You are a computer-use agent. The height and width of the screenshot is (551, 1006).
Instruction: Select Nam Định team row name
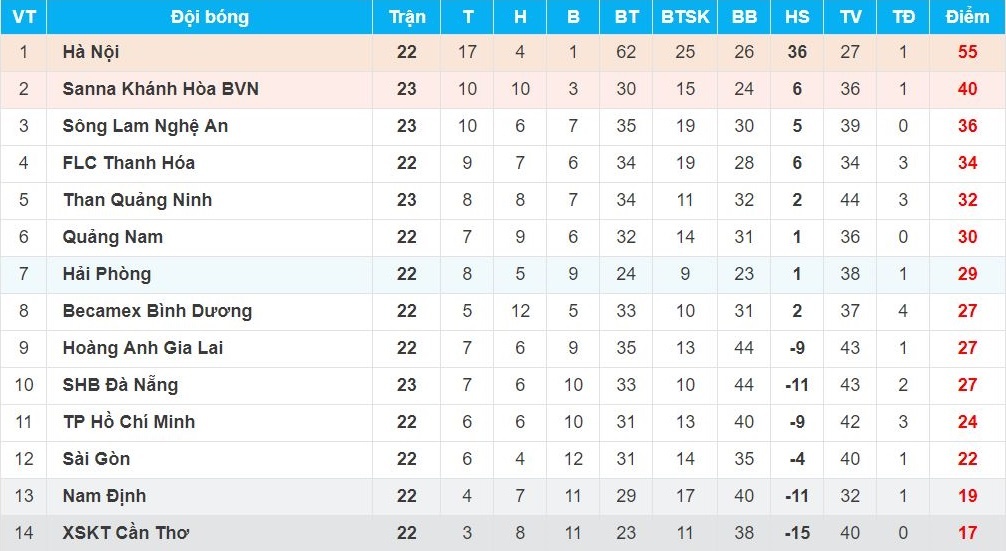(x=104, y=496)
